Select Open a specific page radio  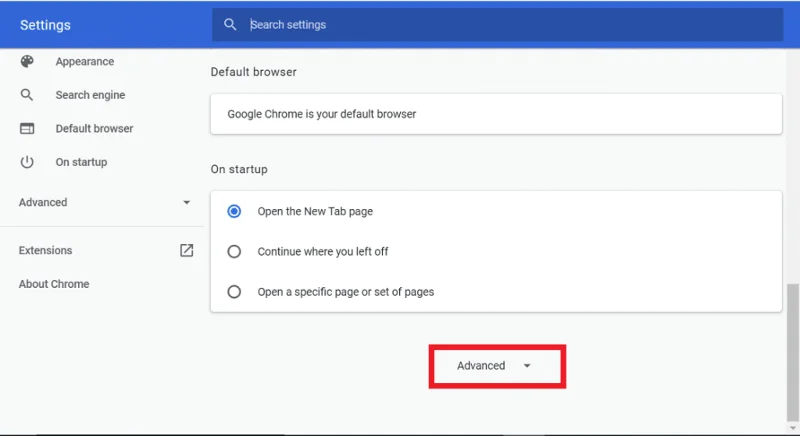click(234, 292)
